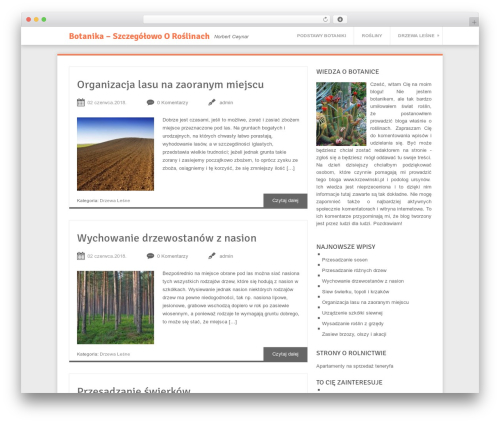
Task: Open 0 Komentarzy link on Wychowanie drzewostanów post
Action: [172, 256]
